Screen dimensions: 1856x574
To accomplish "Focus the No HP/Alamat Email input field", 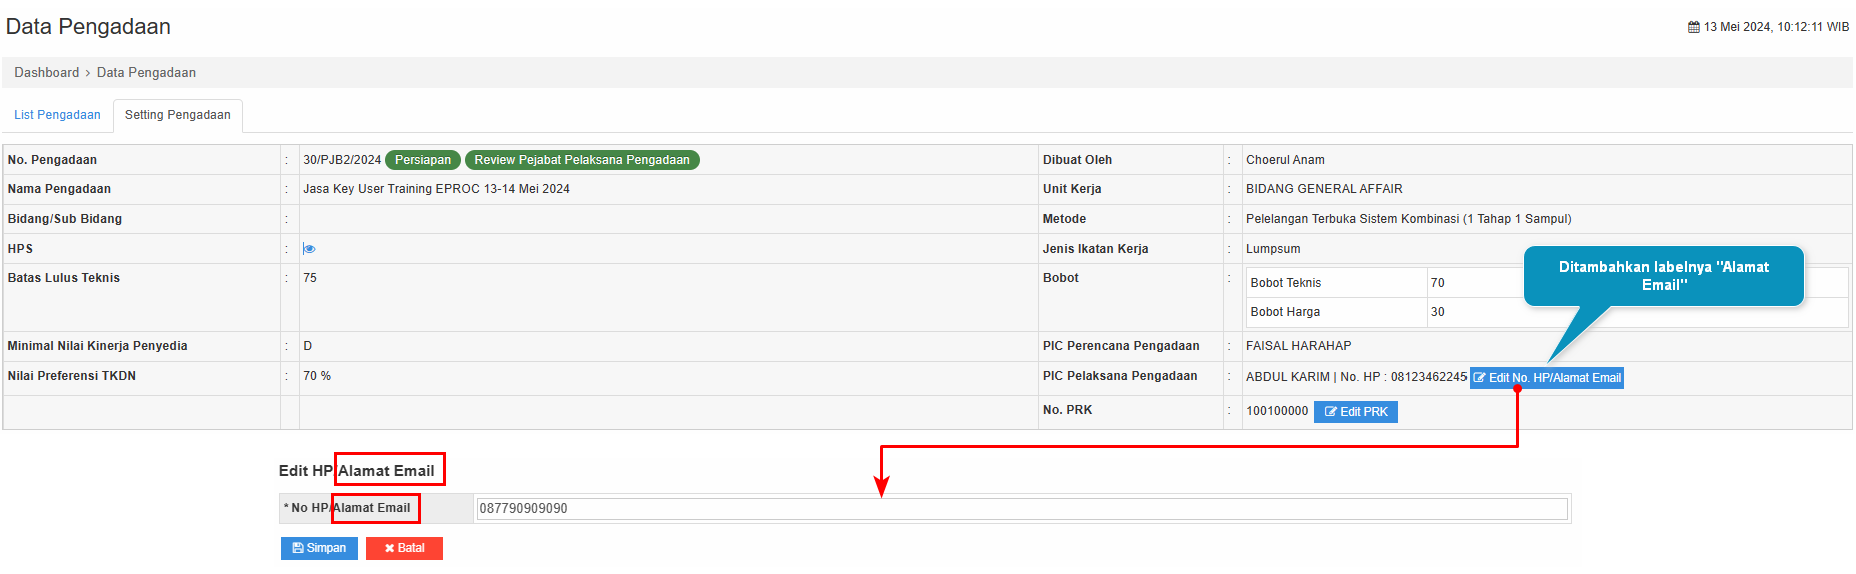I will click(1021, 509).
